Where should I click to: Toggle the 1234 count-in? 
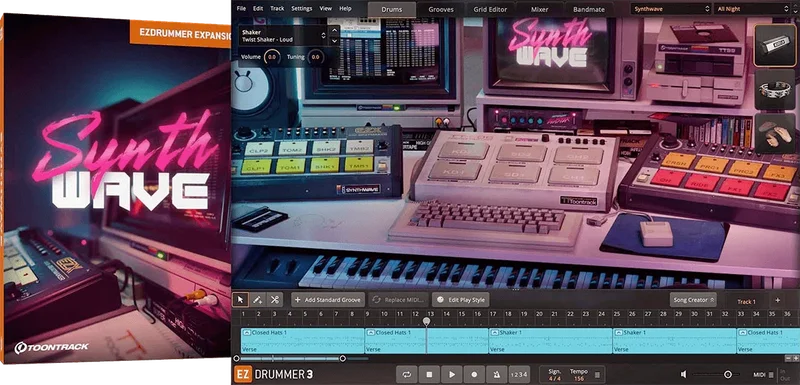519,374
